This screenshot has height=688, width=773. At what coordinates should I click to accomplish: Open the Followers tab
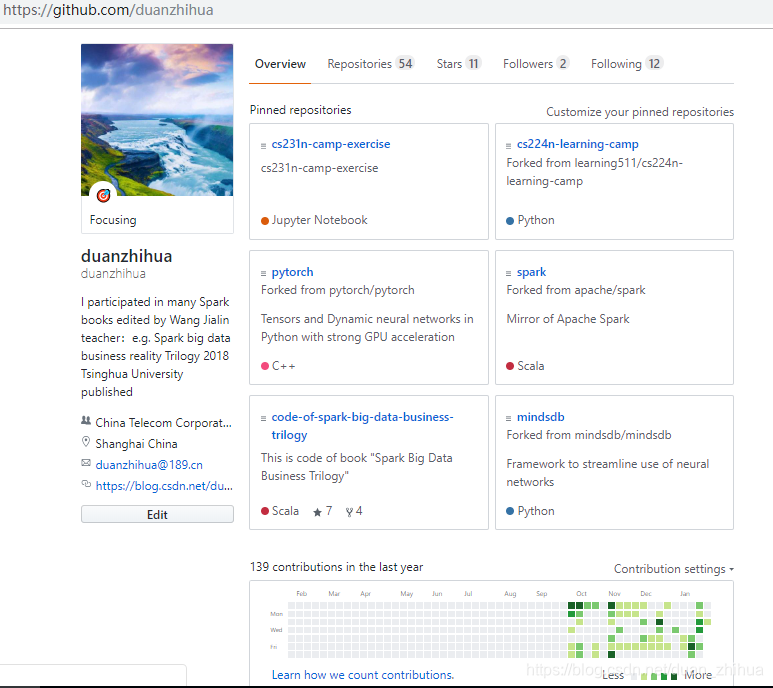536,64
